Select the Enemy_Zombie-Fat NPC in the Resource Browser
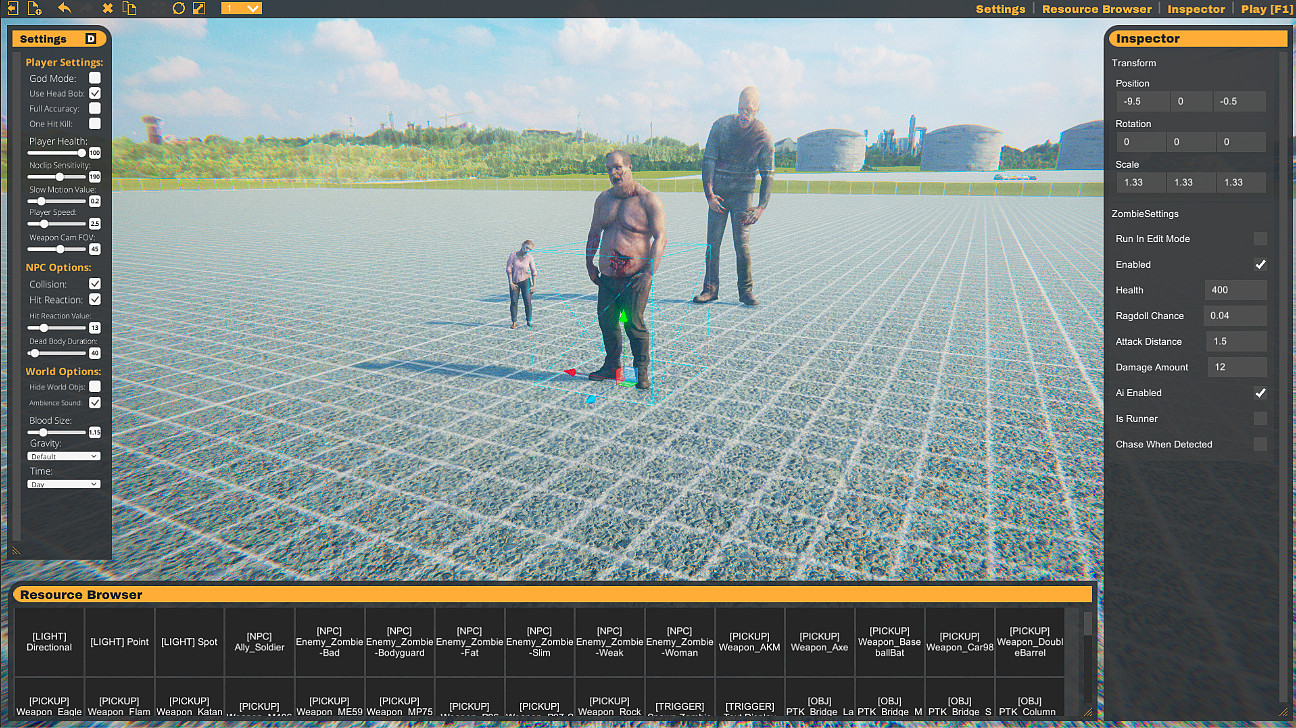 (469, 640)
